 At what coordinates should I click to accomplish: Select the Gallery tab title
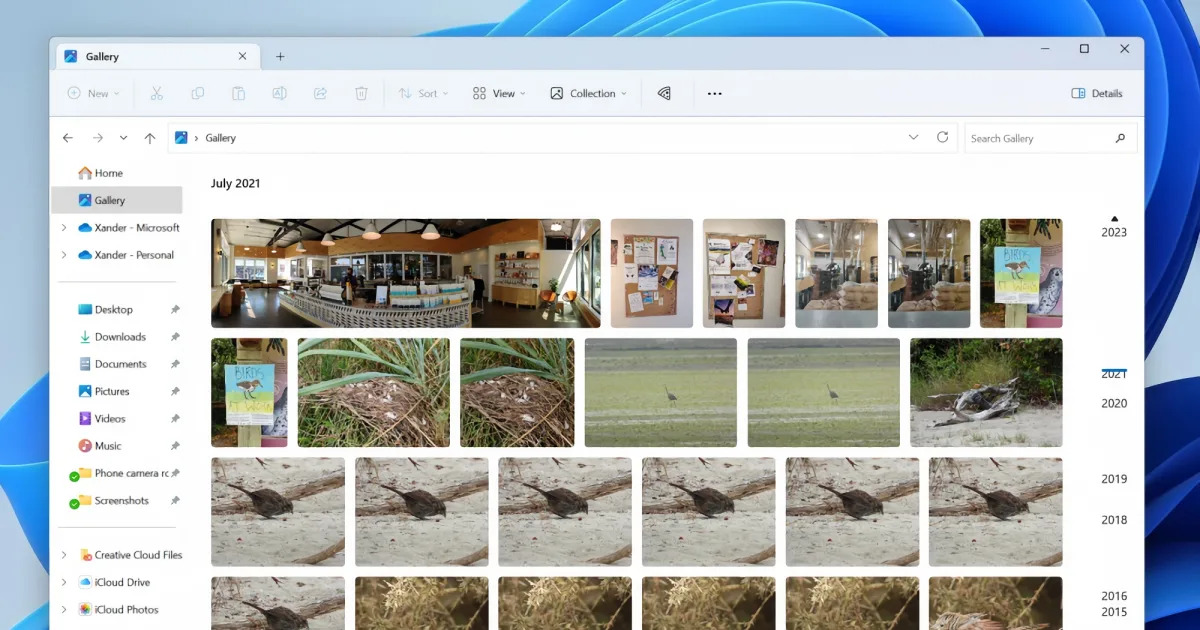point(102,57)
